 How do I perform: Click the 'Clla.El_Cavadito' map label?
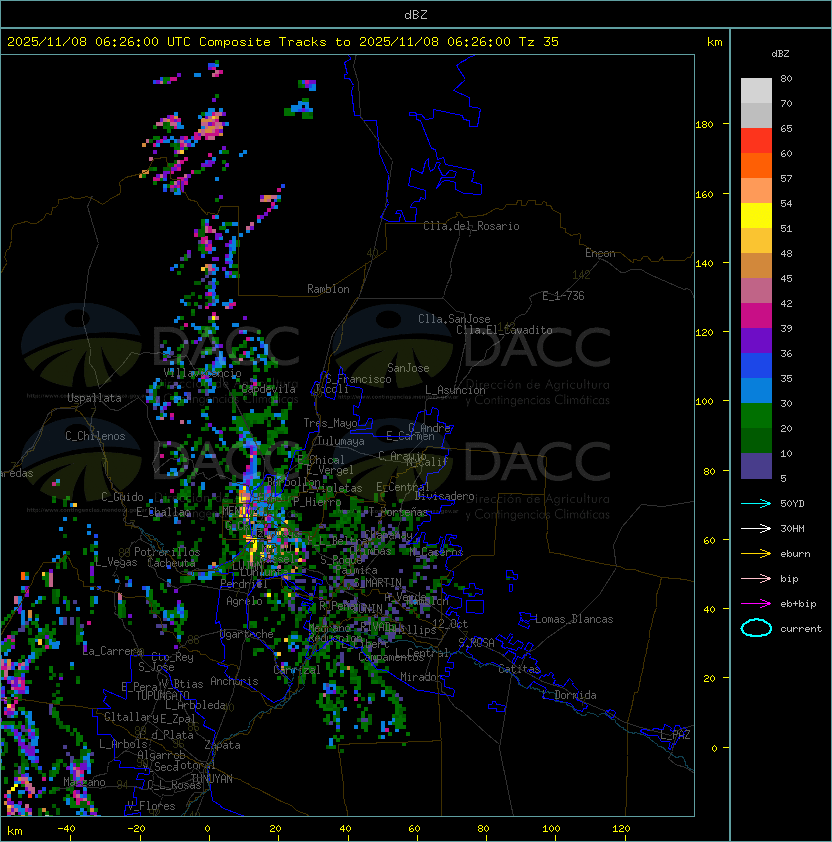pos(504,330)
